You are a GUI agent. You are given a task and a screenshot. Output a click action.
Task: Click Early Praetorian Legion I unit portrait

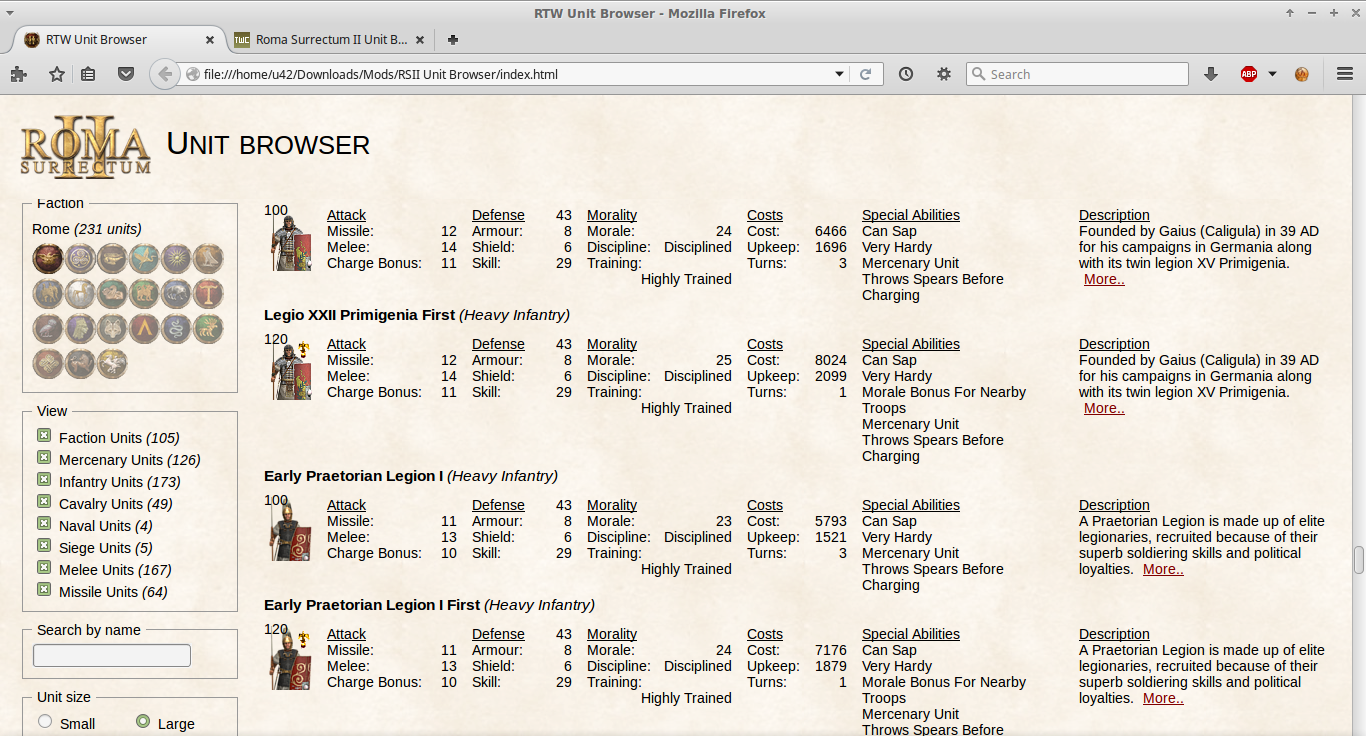click(291, 533)
